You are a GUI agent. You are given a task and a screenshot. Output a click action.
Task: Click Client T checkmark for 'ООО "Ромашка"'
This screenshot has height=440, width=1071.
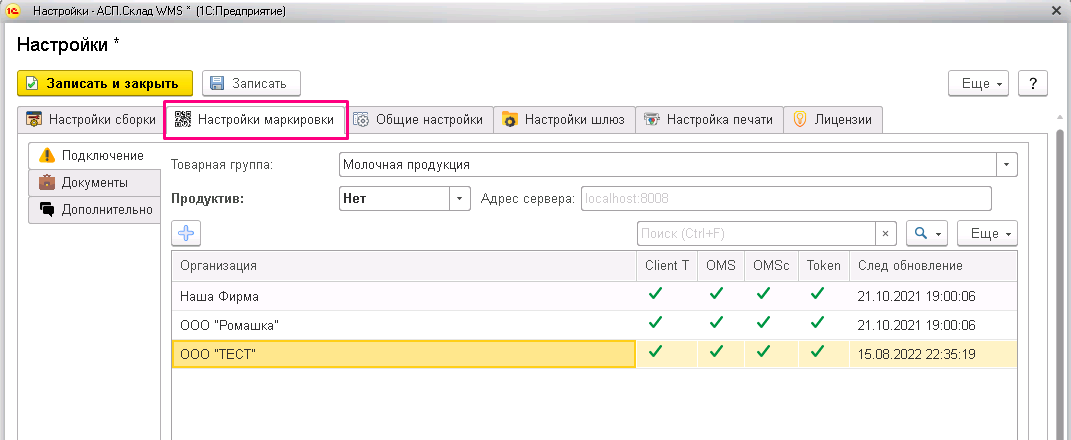pos(656,322)
